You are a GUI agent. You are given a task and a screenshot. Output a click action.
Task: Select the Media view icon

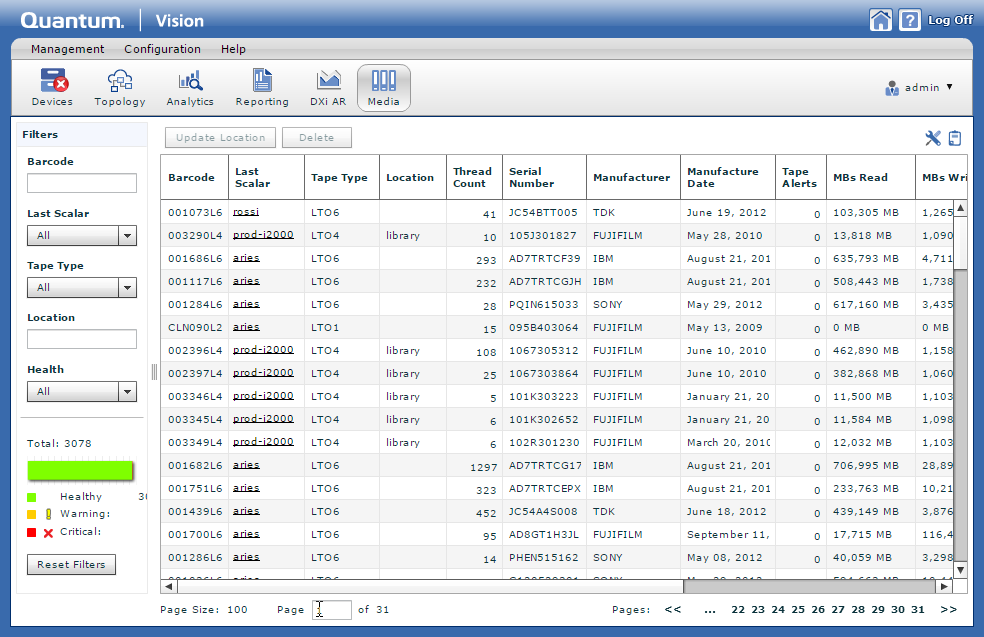click(384, 88)
